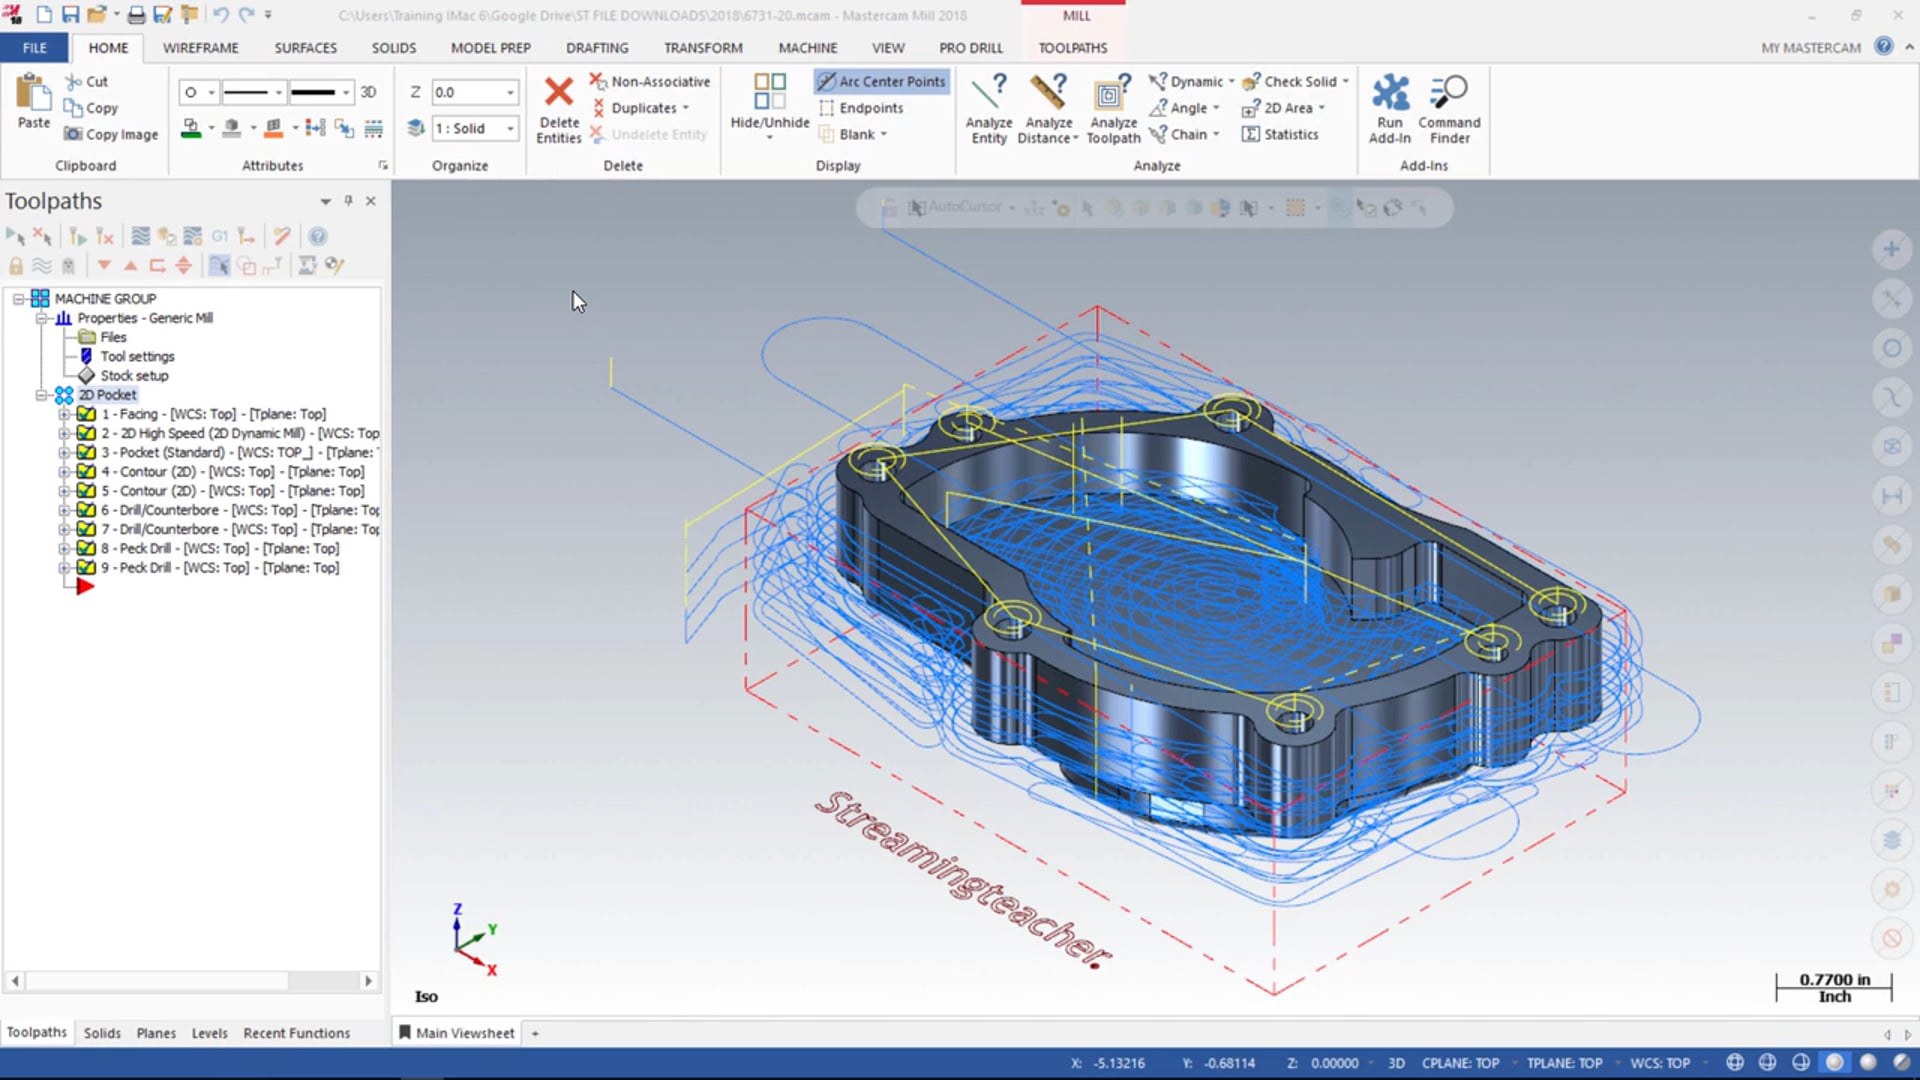Screen dimensions: 1920x1080
Task: Click the Paste clipboard icon
Action: 33,93
